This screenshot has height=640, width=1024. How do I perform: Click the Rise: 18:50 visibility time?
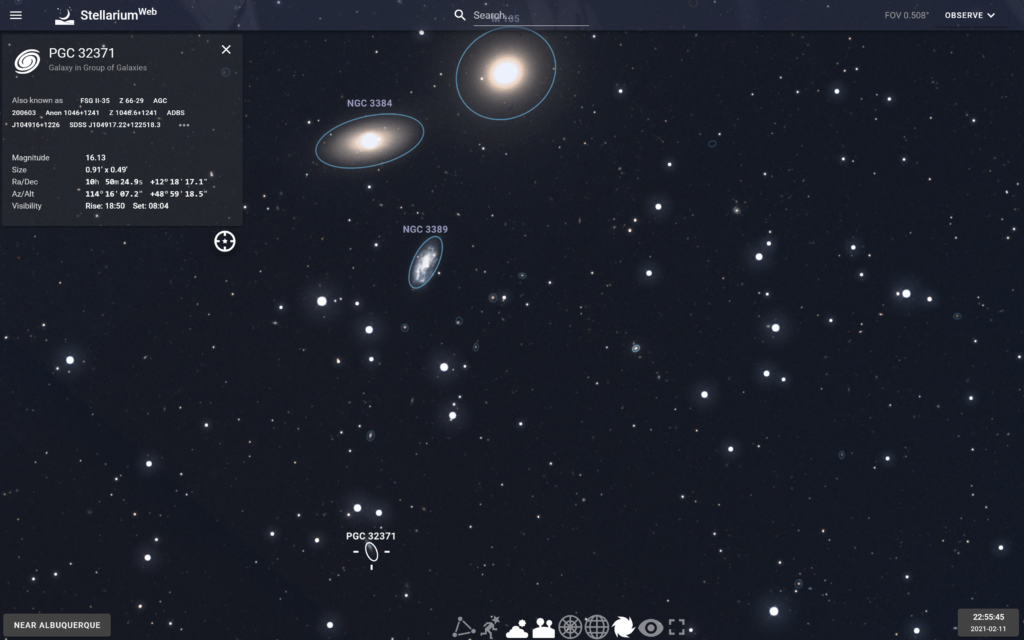105,206
